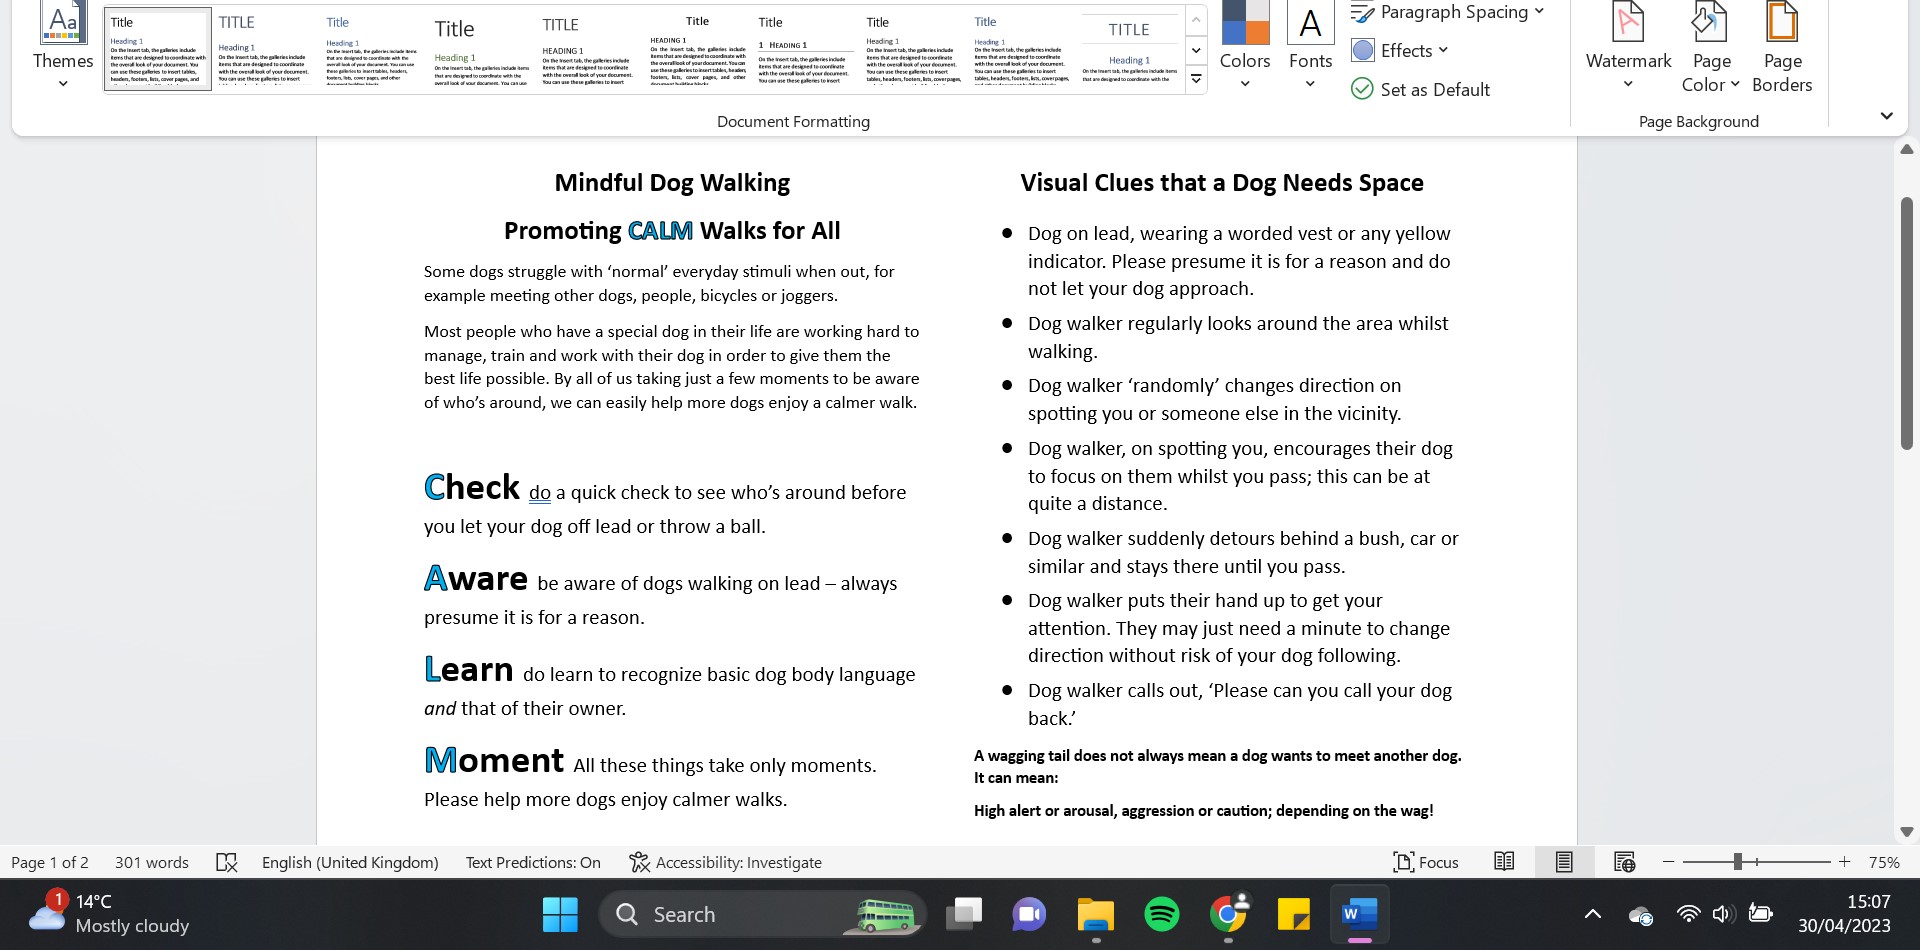Open Wi-Fi network settings icon

(x=1688, y=914)
